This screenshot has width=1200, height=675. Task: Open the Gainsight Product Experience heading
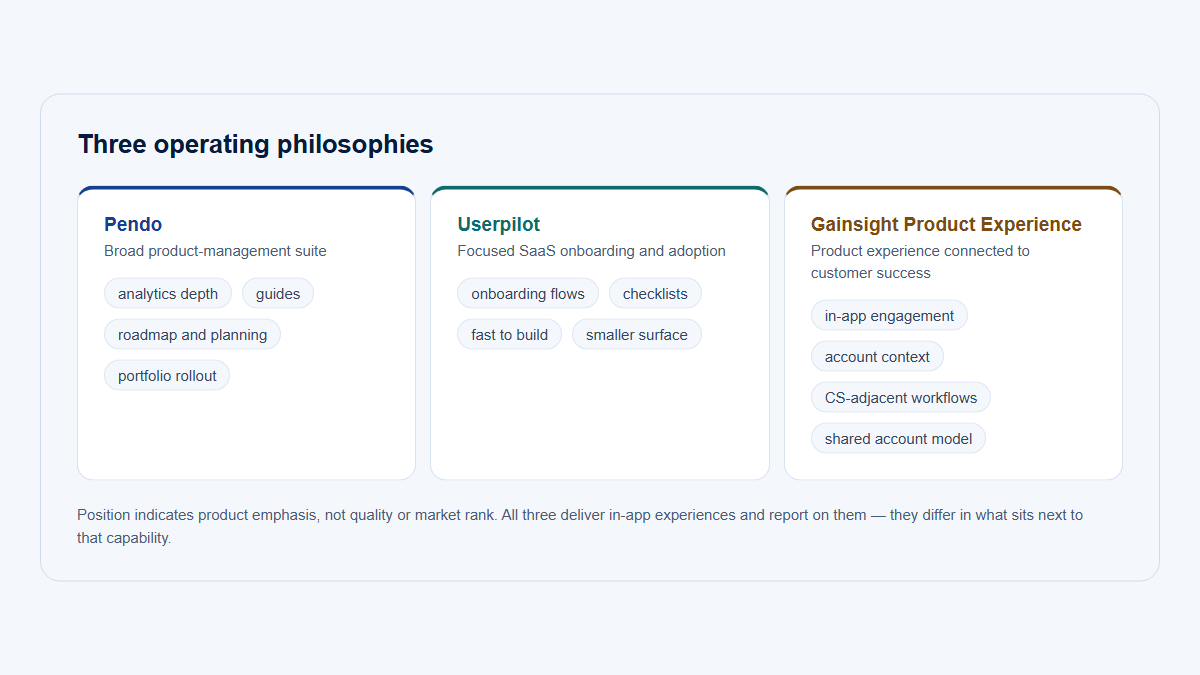point(946,224)
